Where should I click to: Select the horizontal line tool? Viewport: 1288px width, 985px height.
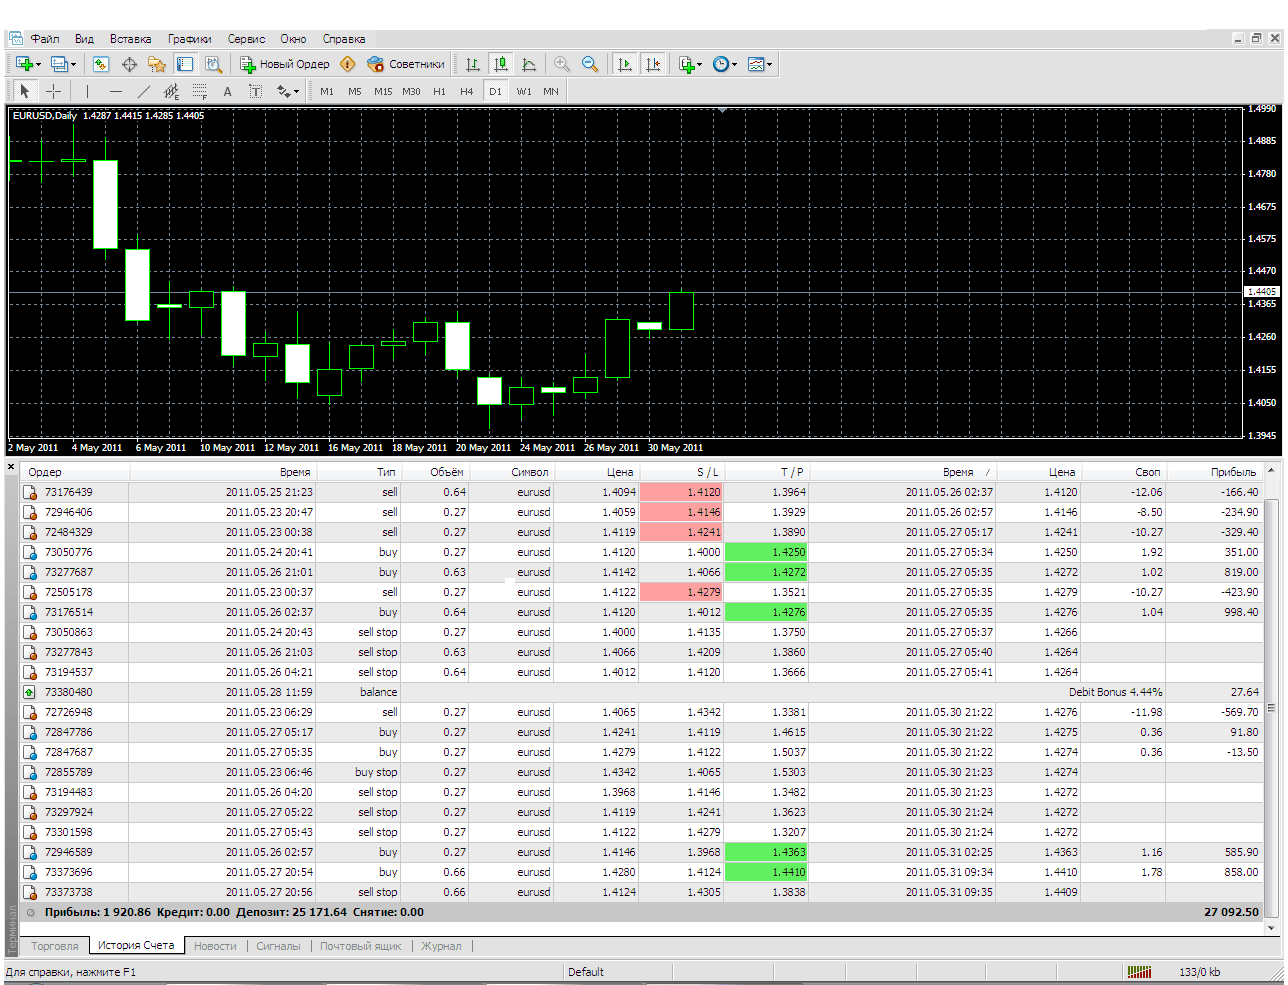point(115,91)
